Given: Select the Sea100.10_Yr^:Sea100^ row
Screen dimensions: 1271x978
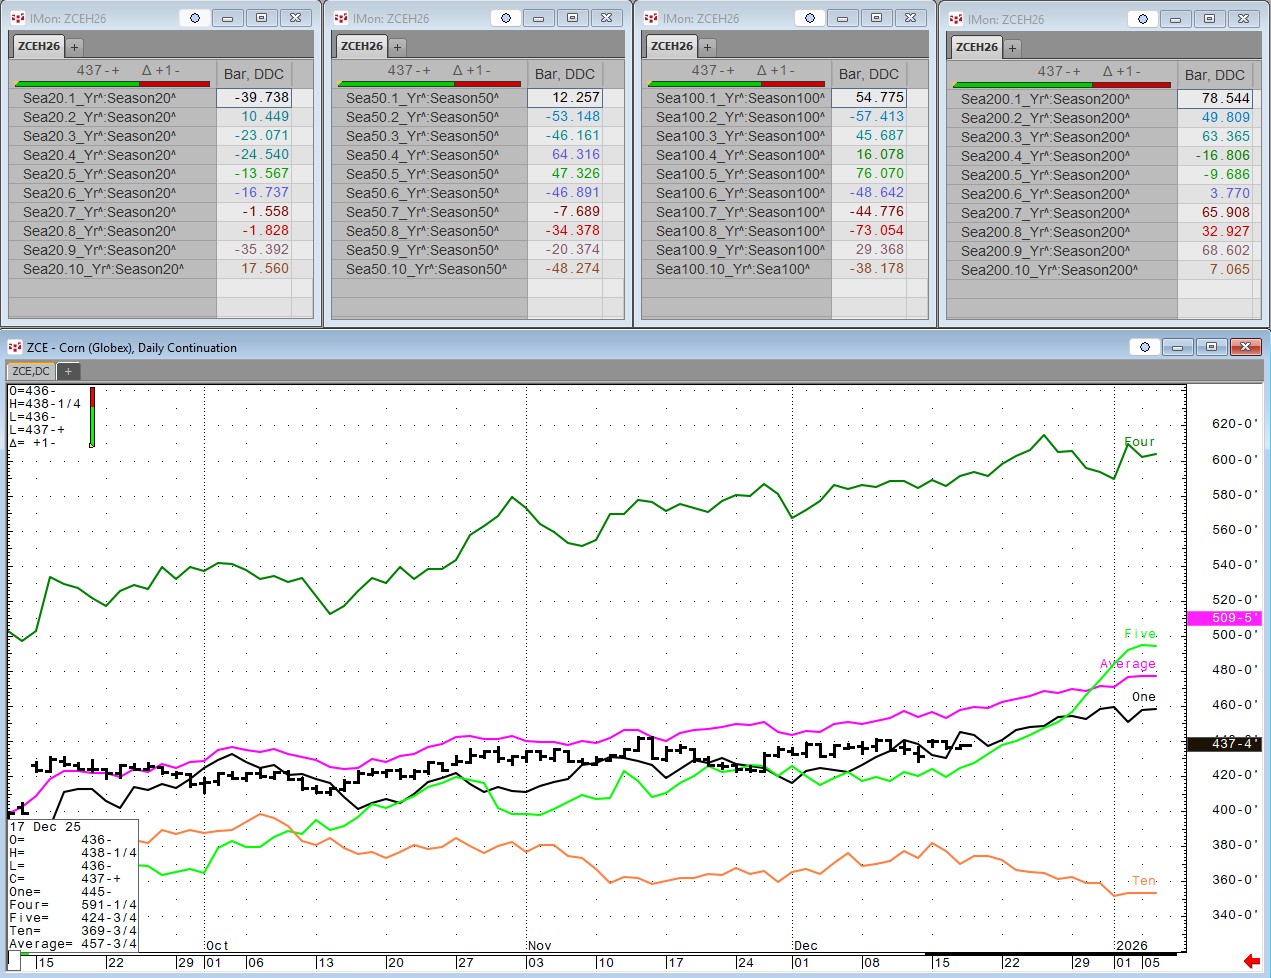Looking at the screenshot, I should pos(735,269).
